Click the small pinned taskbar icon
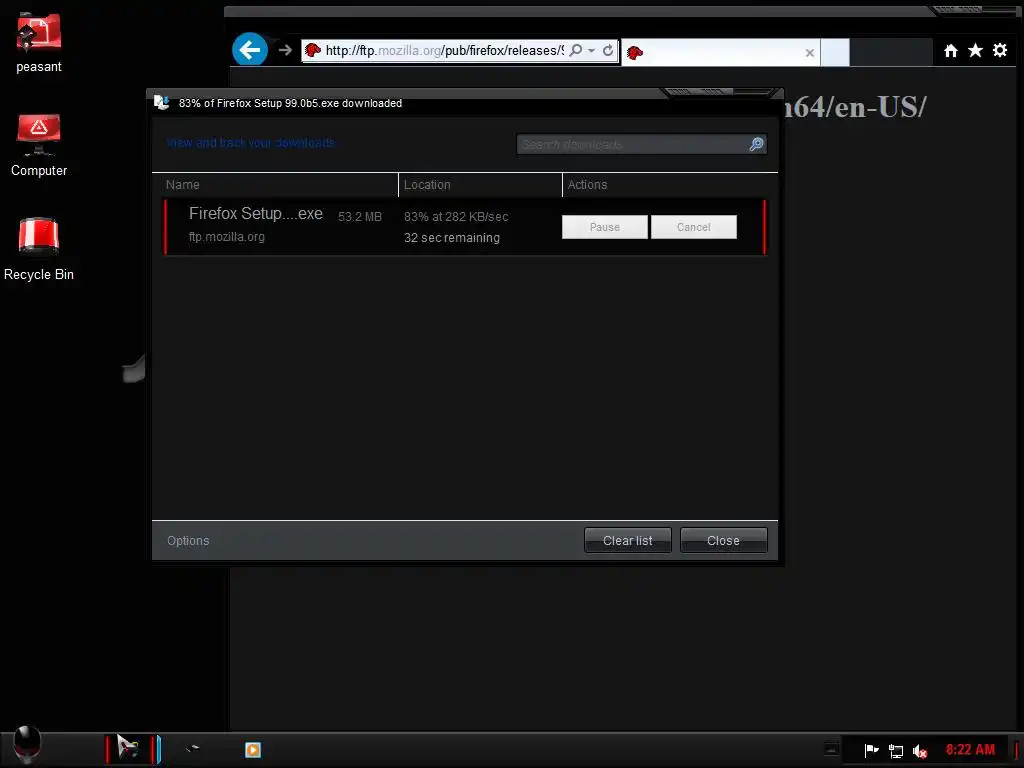This screenshot has width=1024, height=768. tap(192, 748)
